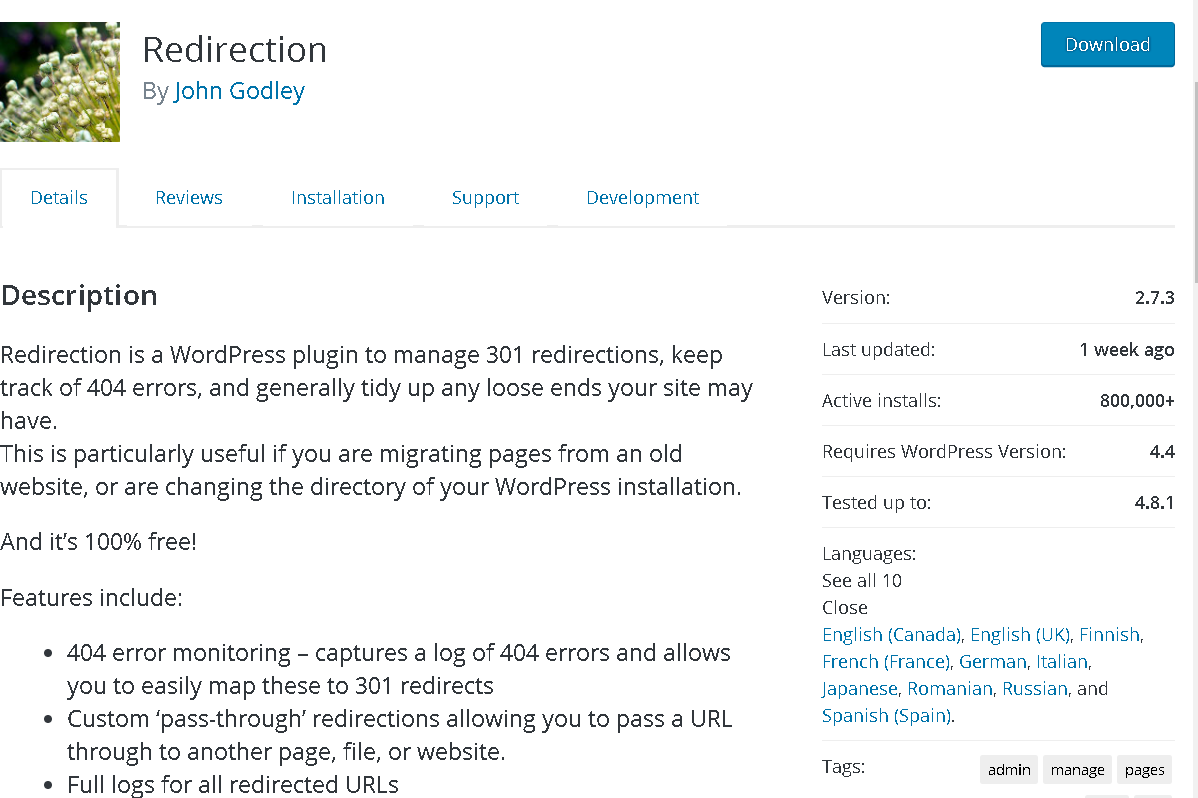The image size is (1198, 798).
Task: Click the version number 2.7.3
Action: tap(1154, 298)
